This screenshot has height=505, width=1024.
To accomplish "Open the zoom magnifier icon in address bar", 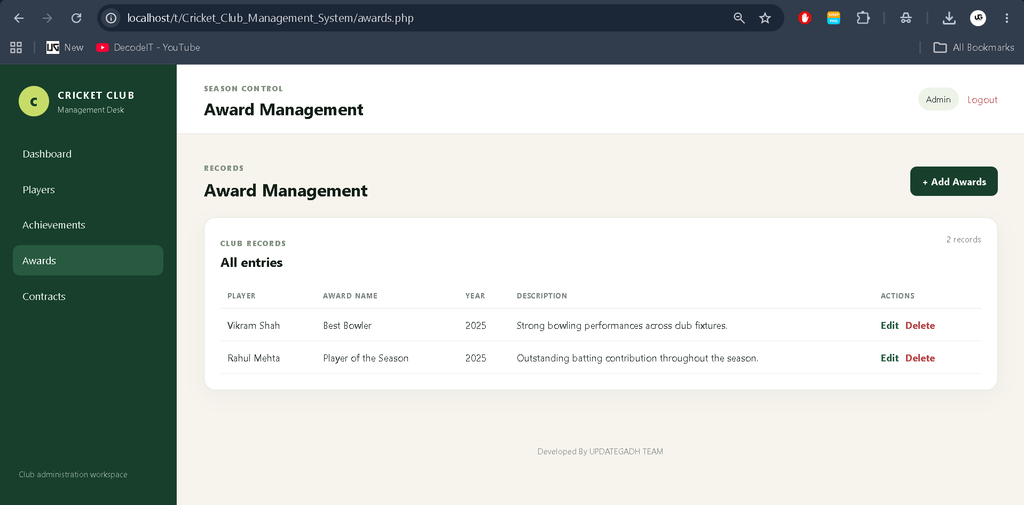I will click(x=739, y=18).
